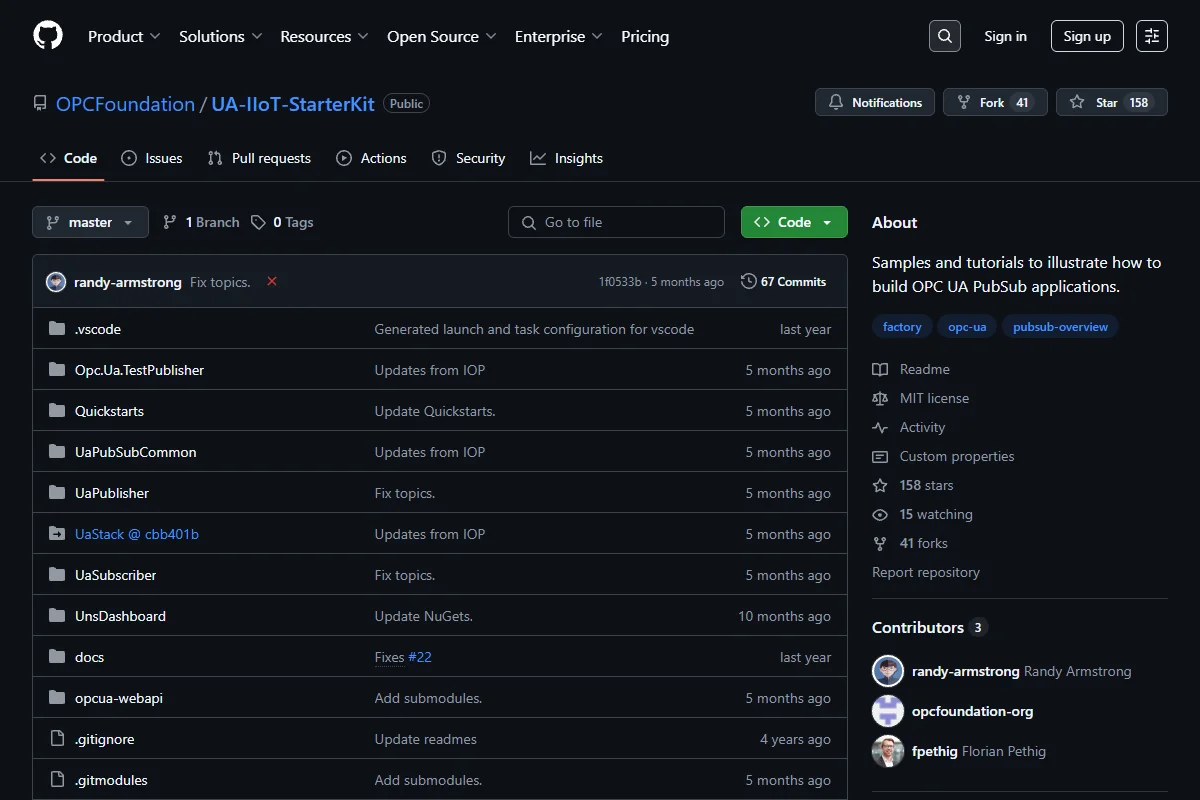Viewport: 1200px width, 800px height.
Task: Switch to the Insights tab
Action: (x=567, y=158)
